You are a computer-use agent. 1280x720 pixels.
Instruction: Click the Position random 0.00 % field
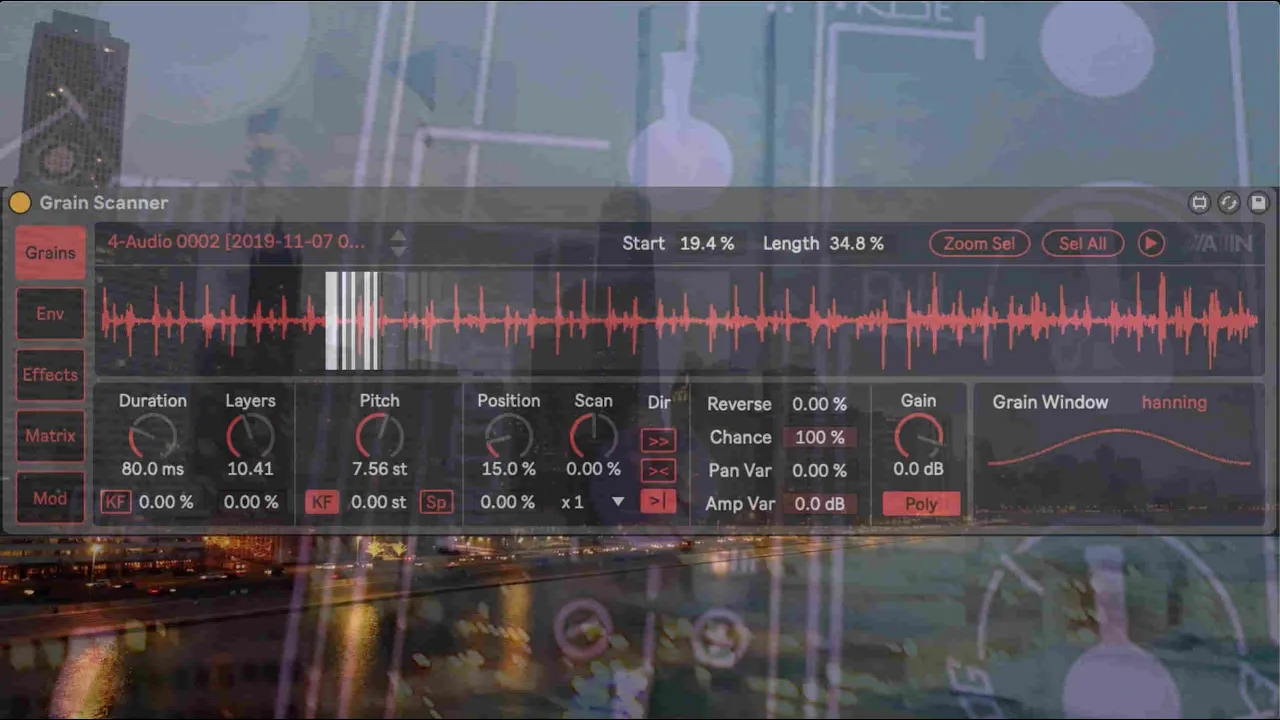click(x=507, y=502)
